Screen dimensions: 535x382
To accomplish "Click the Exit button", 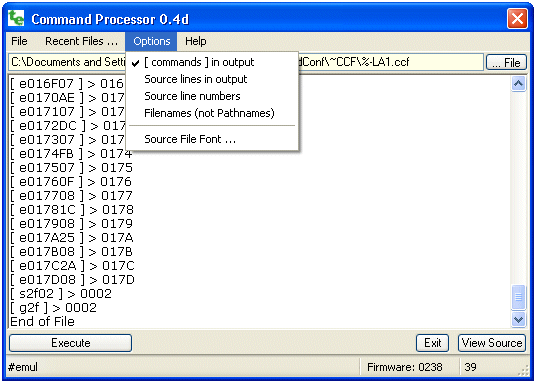I will click(432, 343).
